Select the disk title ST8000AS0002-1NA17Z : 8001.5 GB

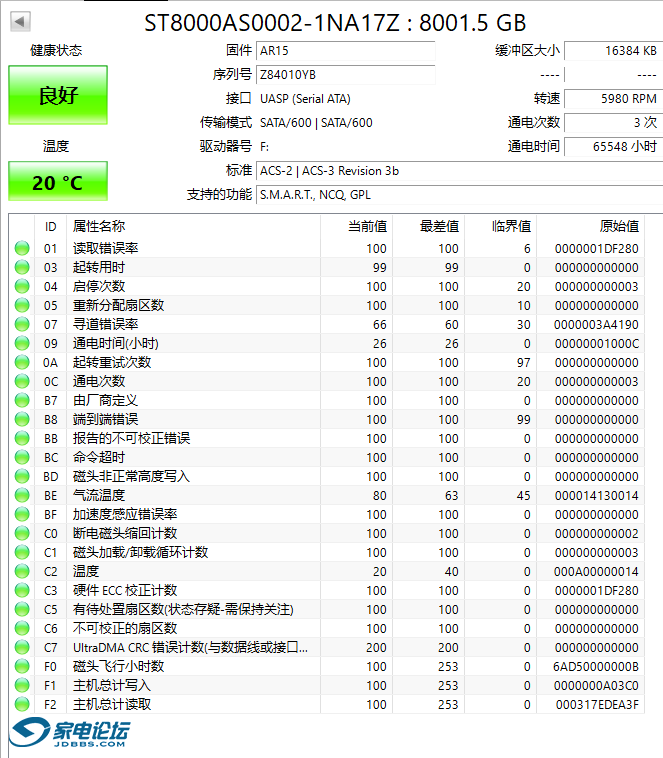coord(335,23)
